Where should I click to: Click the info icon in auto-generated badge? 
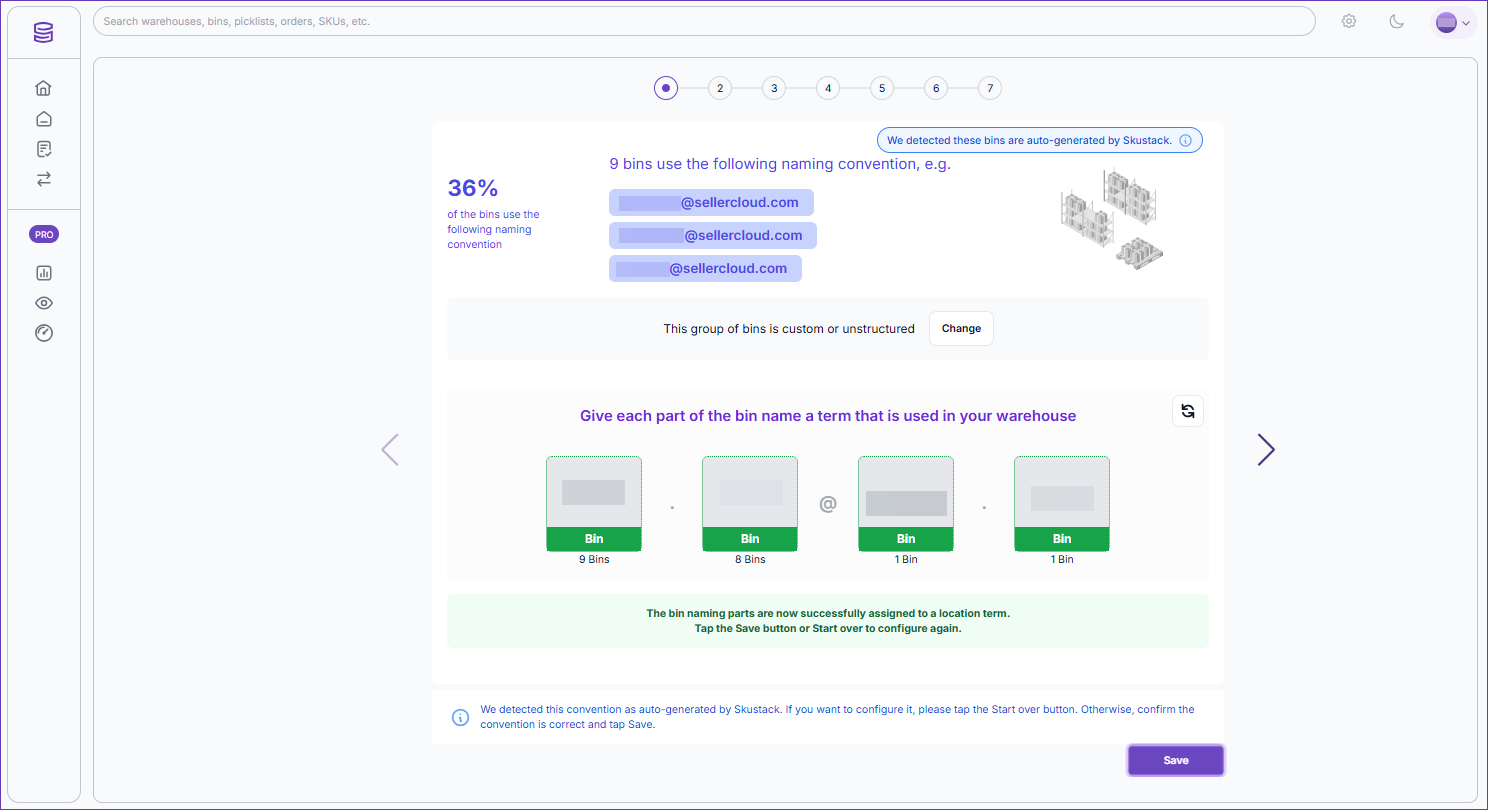[x=1185, y=141]
